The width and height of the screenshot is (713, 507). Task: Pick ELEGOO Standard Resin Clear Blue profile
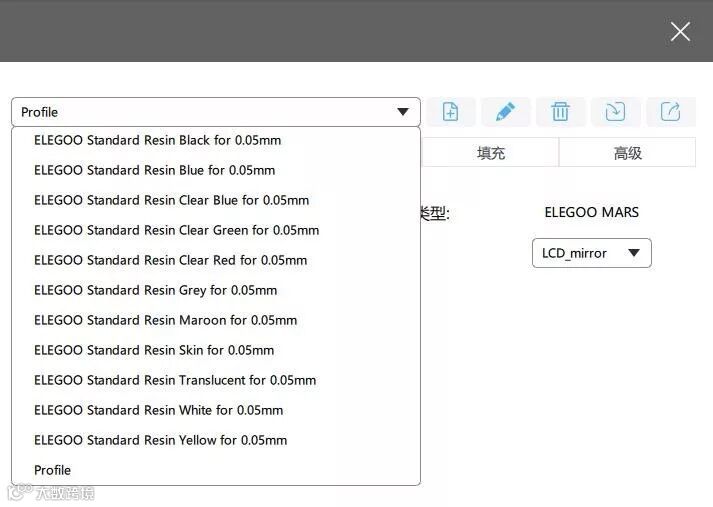[x=216, y=200]
